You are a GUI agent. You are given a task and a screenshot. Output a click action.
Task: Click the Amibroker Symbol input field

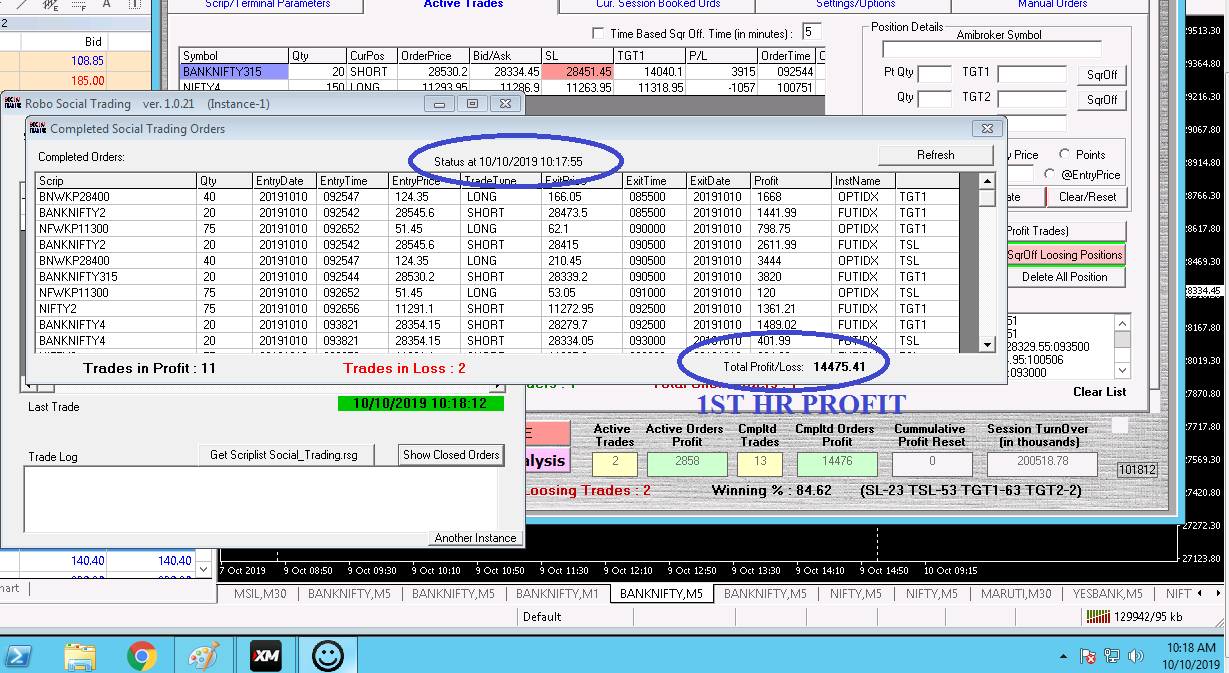coord(991,50)
